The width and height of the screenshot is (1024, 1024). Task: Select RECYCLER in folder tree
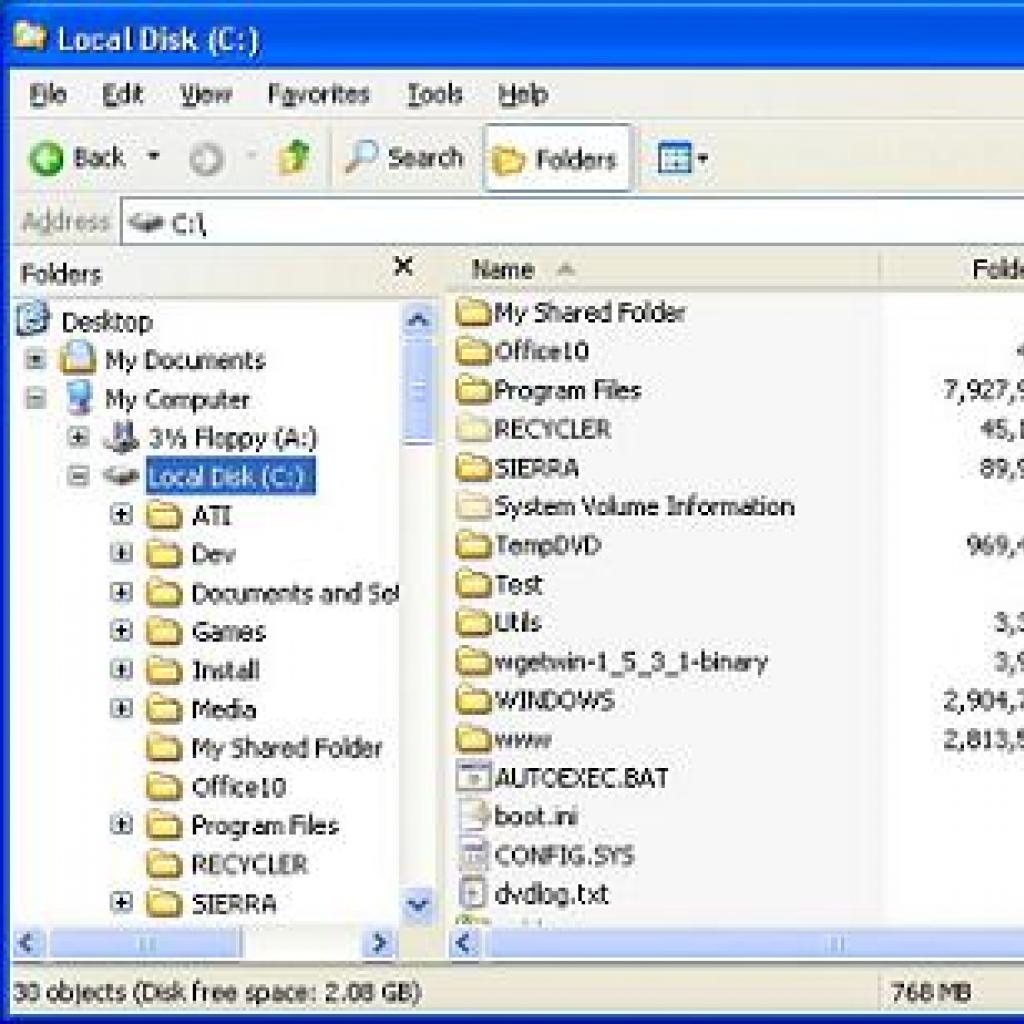tap(227, 864)
